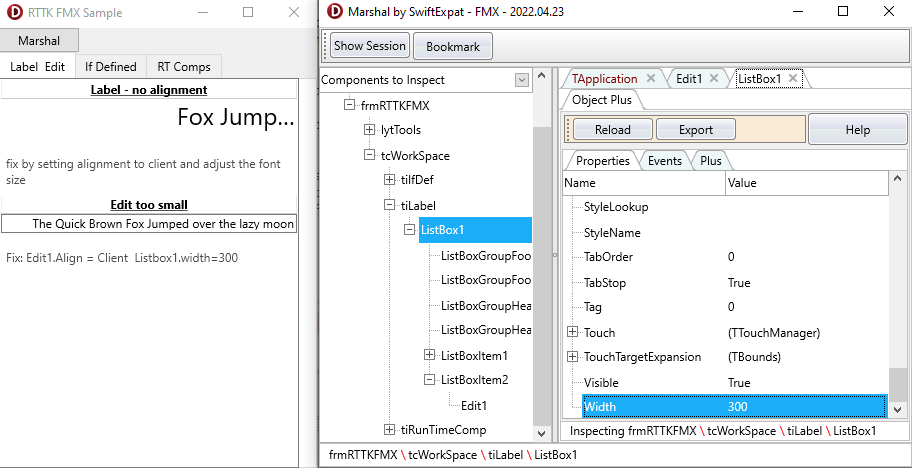Image resolution: width=912 pixels, height=468 pixels.
Task: Expand the tiIfDef tree node
Action: pos(390,180)
